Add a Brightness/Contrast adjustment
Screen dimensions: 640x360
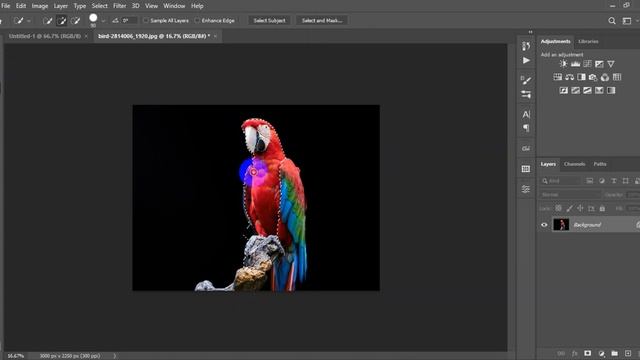[563, 64]
